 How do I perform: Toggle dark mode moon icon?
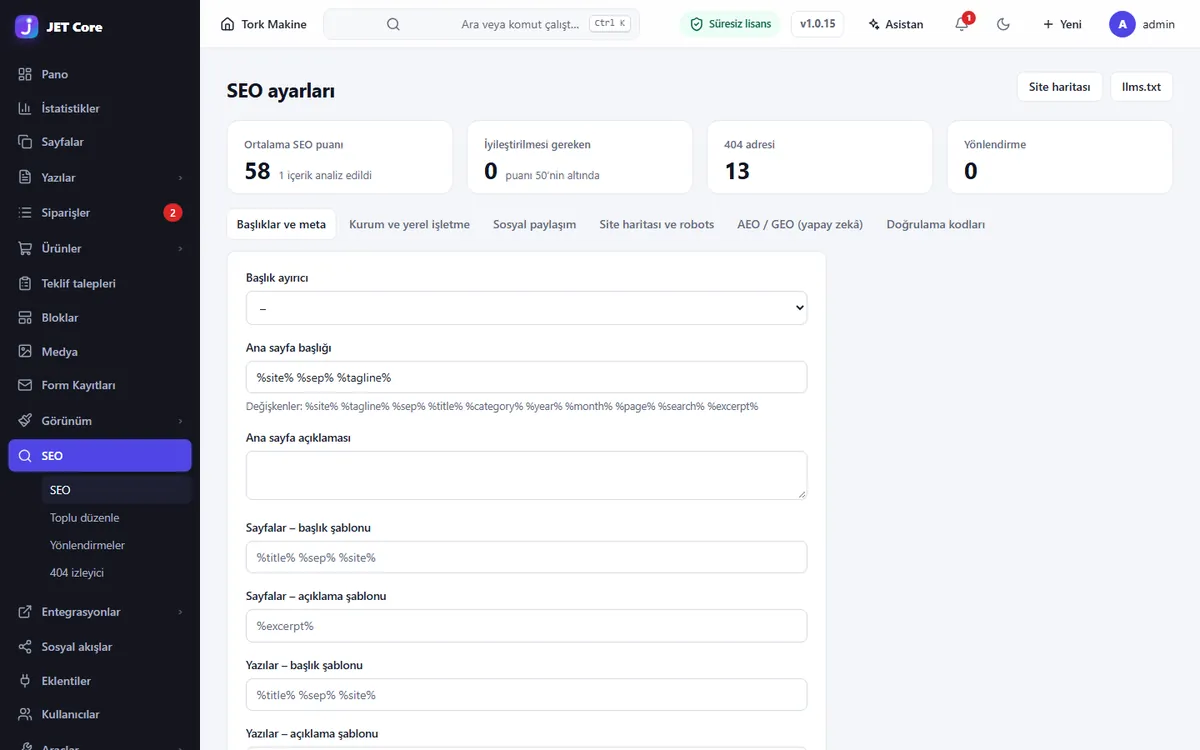tap(1003, 24)
